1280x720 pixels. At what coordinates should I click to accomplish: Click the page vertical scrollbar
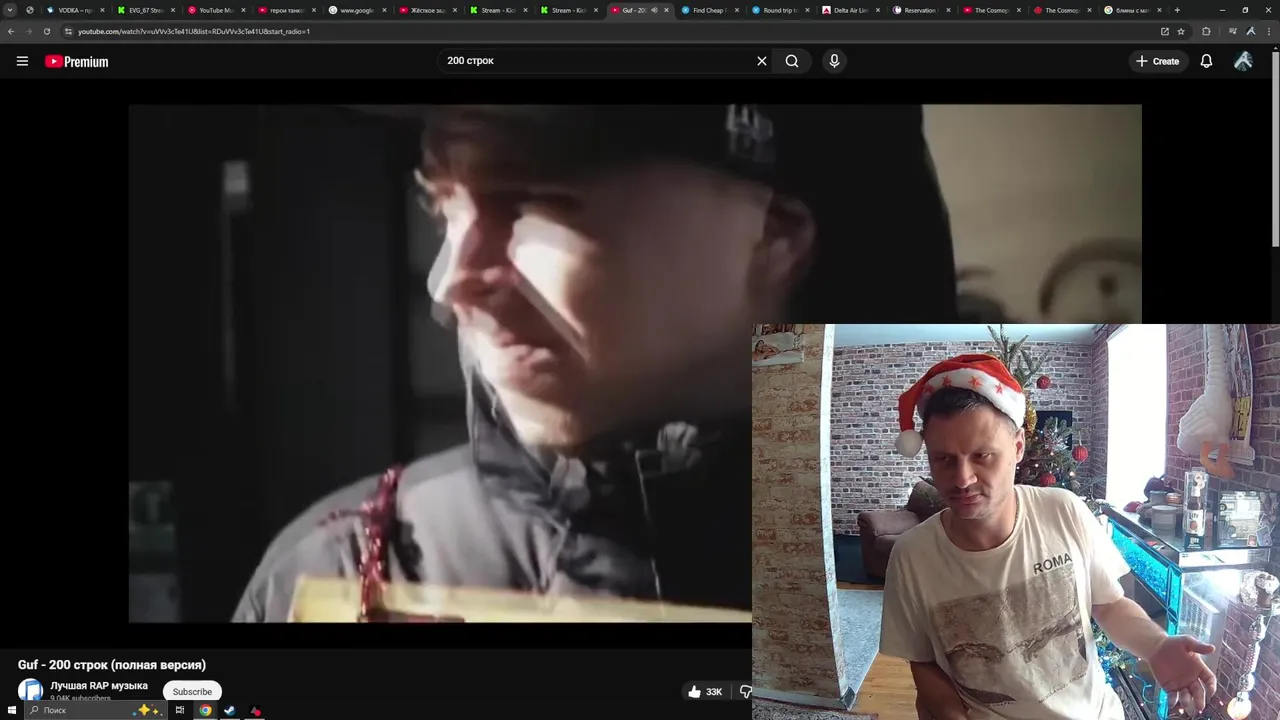pos(1275,150)
